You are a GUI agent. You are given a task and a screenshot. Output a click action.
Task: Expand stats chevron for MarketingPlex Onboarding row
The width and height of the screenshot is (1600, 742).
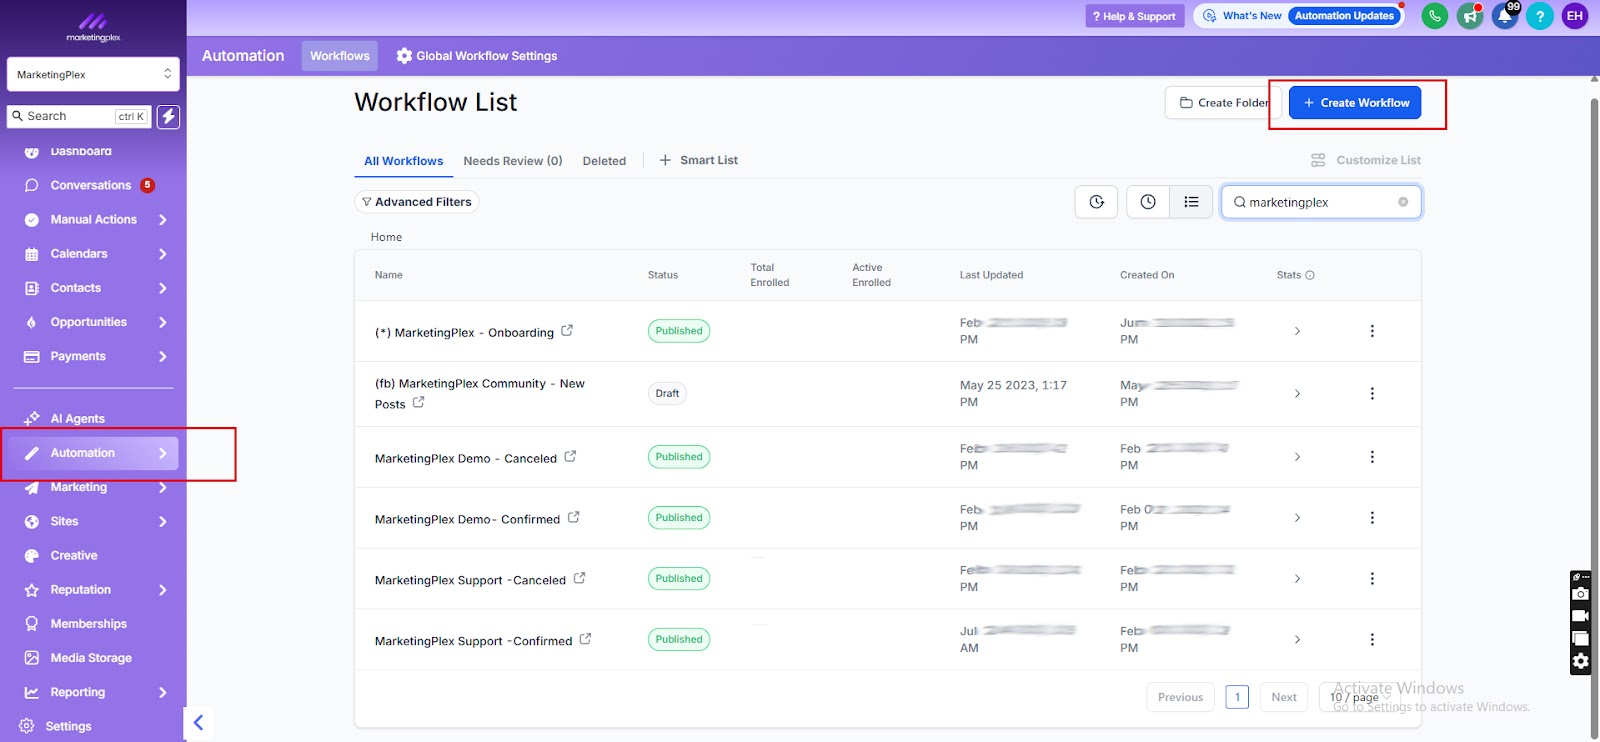[x=1297, y=331]
